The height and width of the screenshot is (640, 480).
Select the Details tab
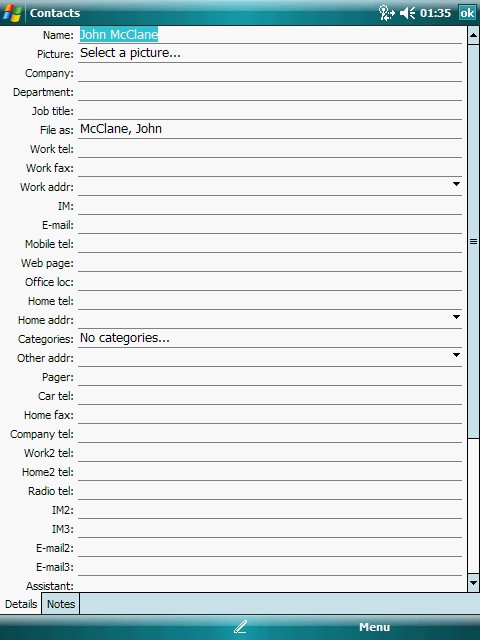point(21,604)
